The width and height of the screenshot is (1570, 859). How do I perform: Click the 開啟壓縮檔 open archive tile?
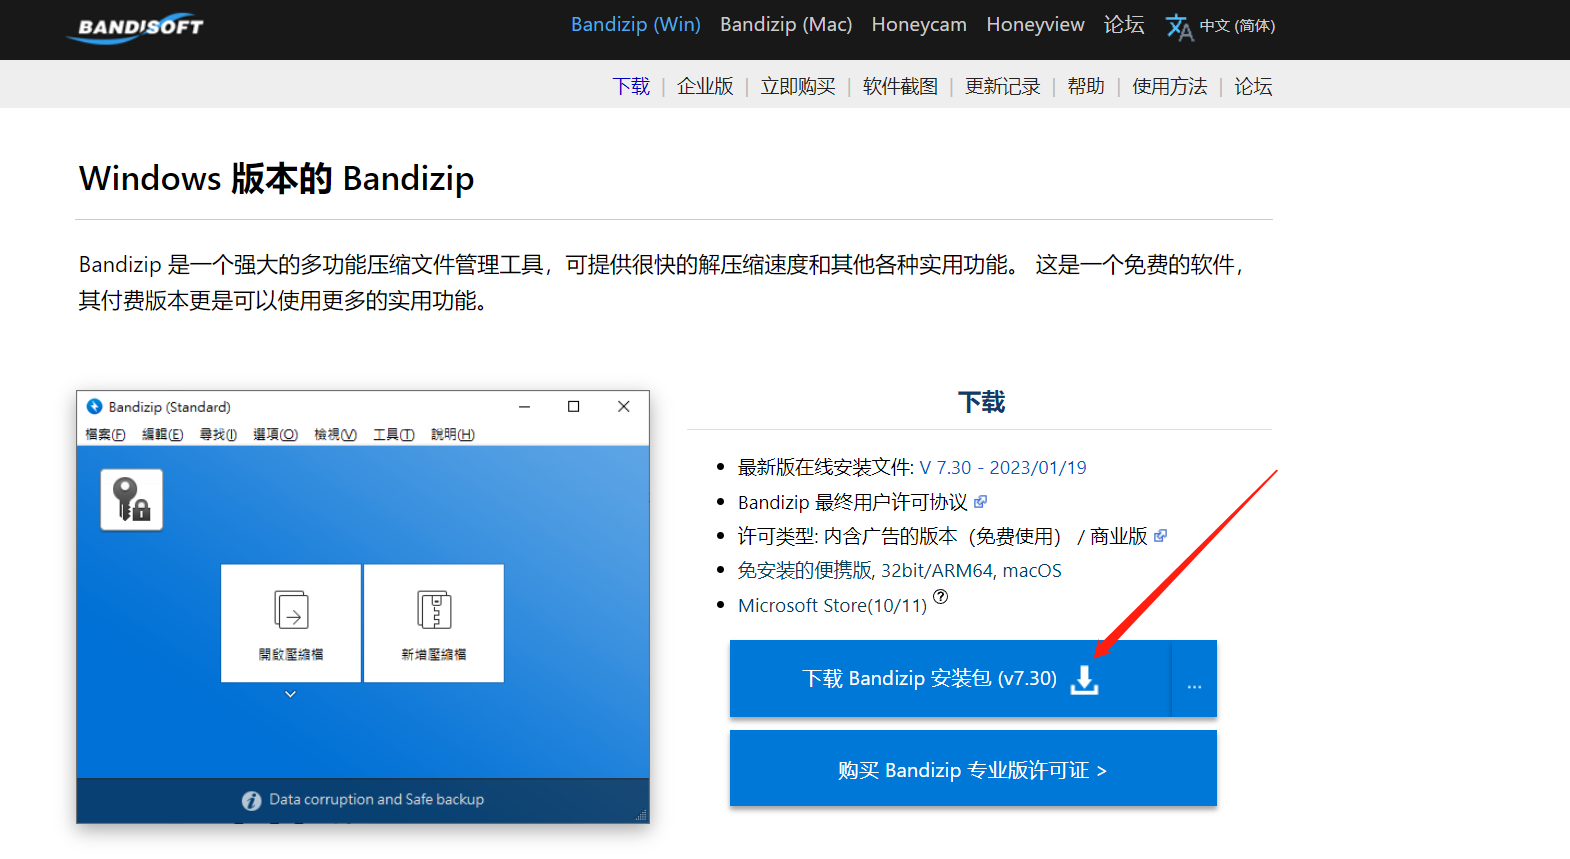tap(291, 623)
